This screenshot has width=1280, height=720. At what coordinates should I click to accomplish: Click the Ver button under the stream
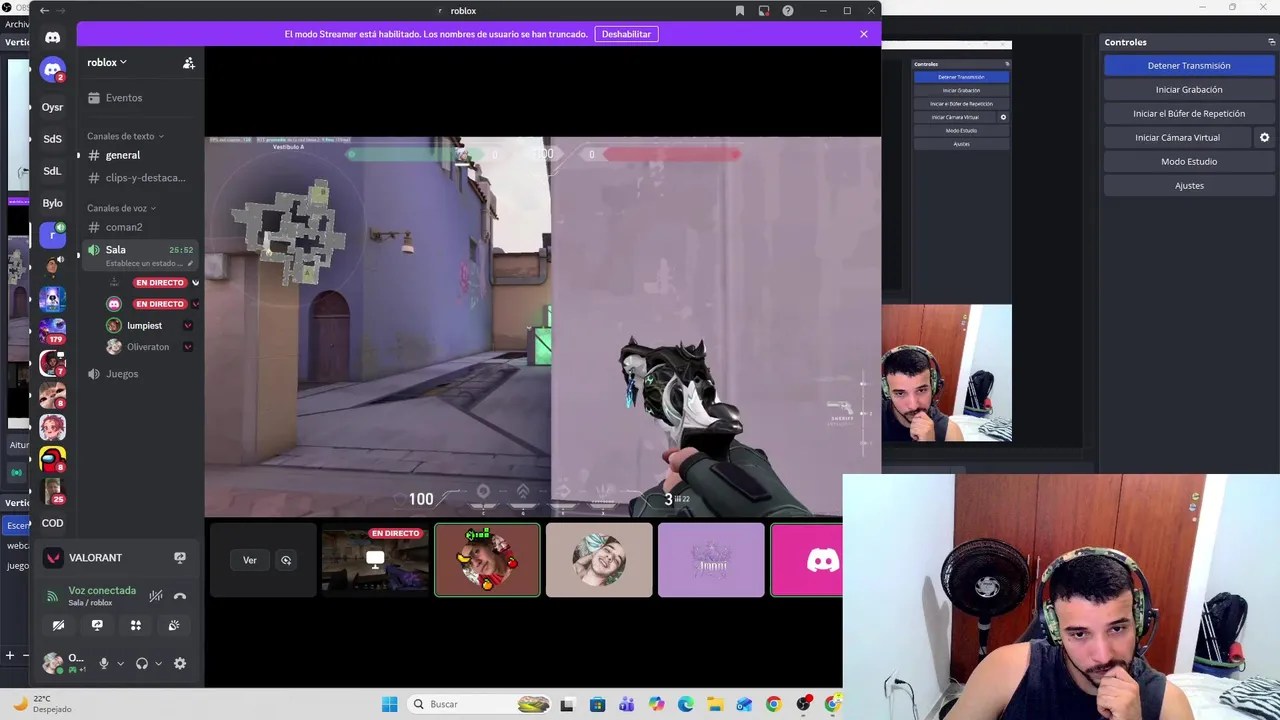(250, 560)
